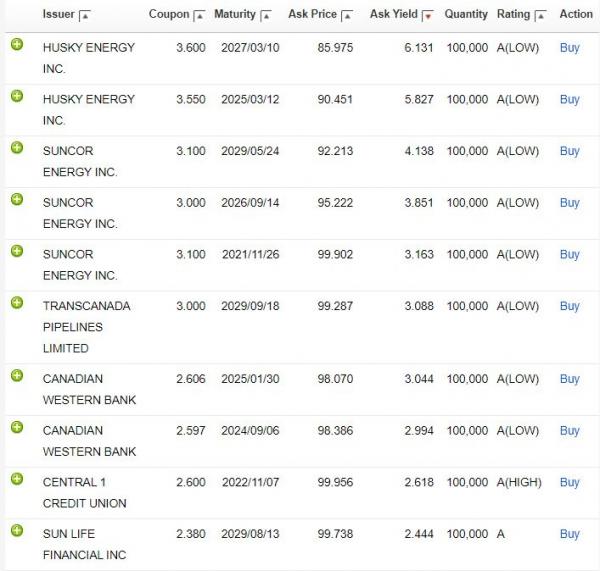This screenshot has width=600, height=571.
Task: Select the coupon value 2.597
Action: (191, 431)
